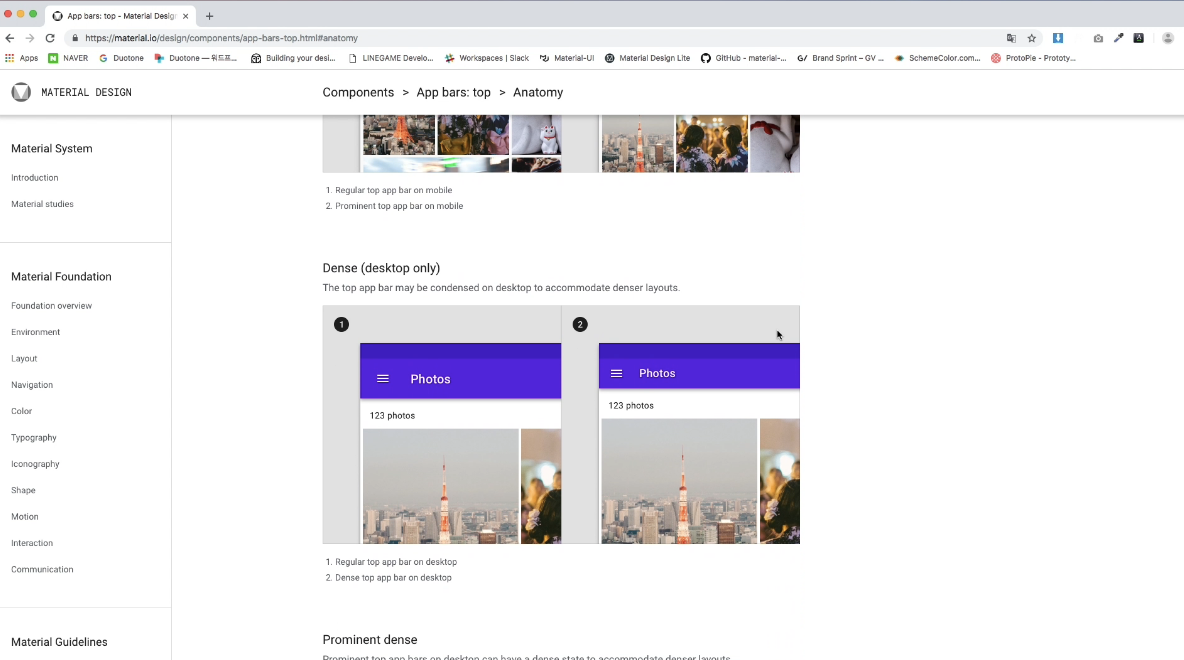This screenshot has width=1184, height=660.
Task: Open Color in the sidebar
Action: pyautogui.click(x=22, y=412)
